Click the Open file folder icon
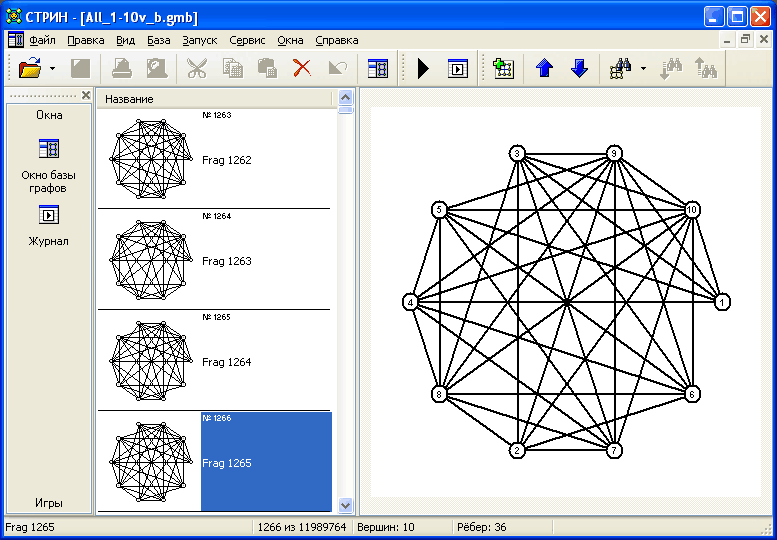The image size is (777, 540). [x=30, y=68]
